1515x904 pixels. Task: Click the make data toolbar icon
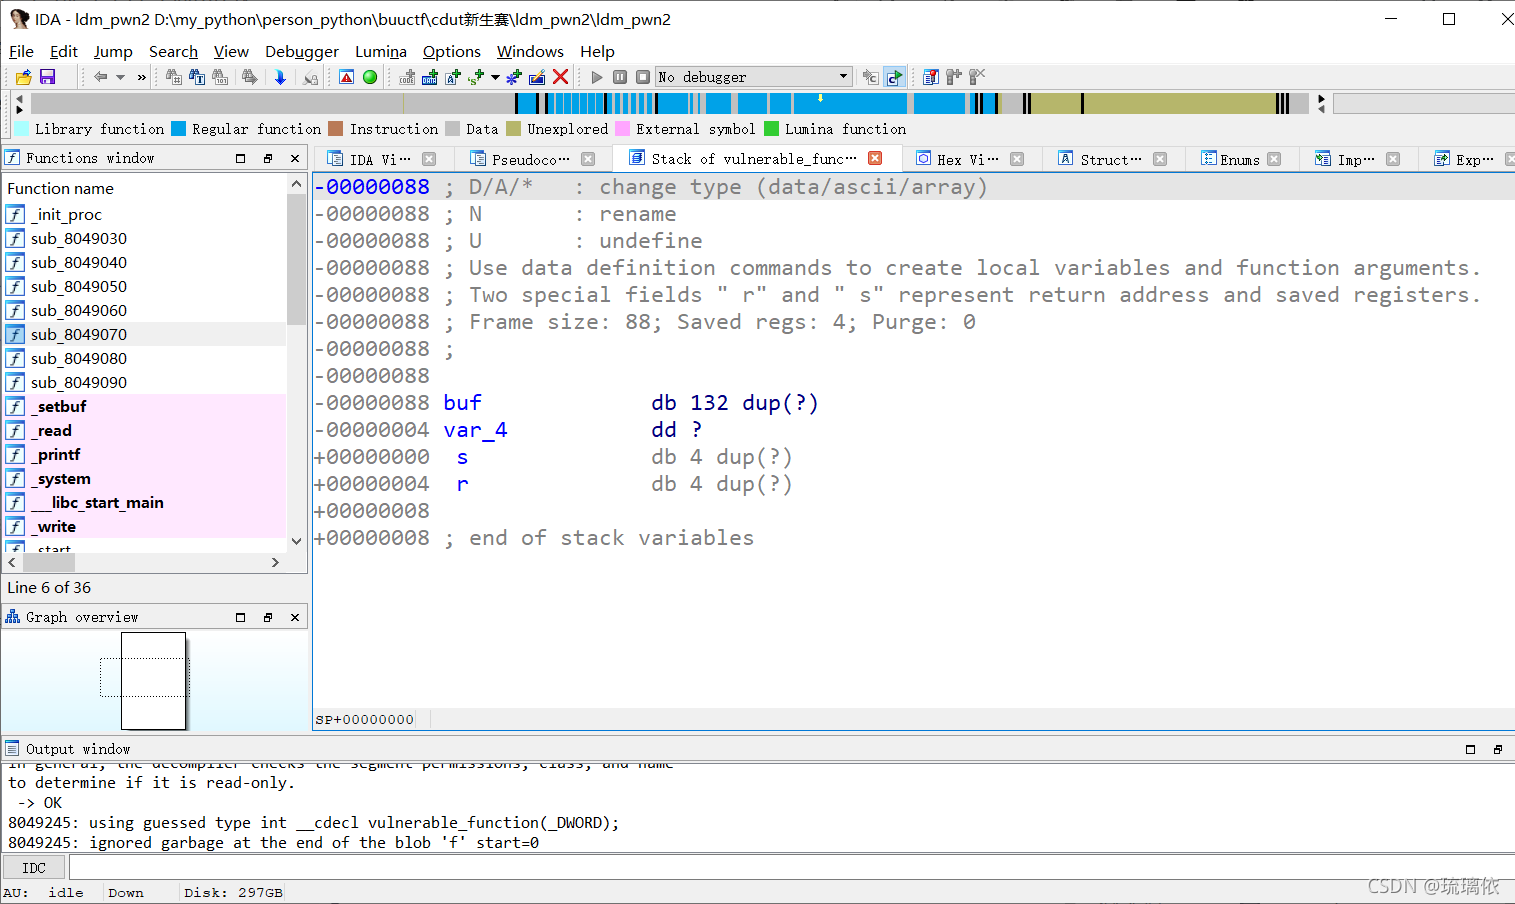(x=430, y=77)
